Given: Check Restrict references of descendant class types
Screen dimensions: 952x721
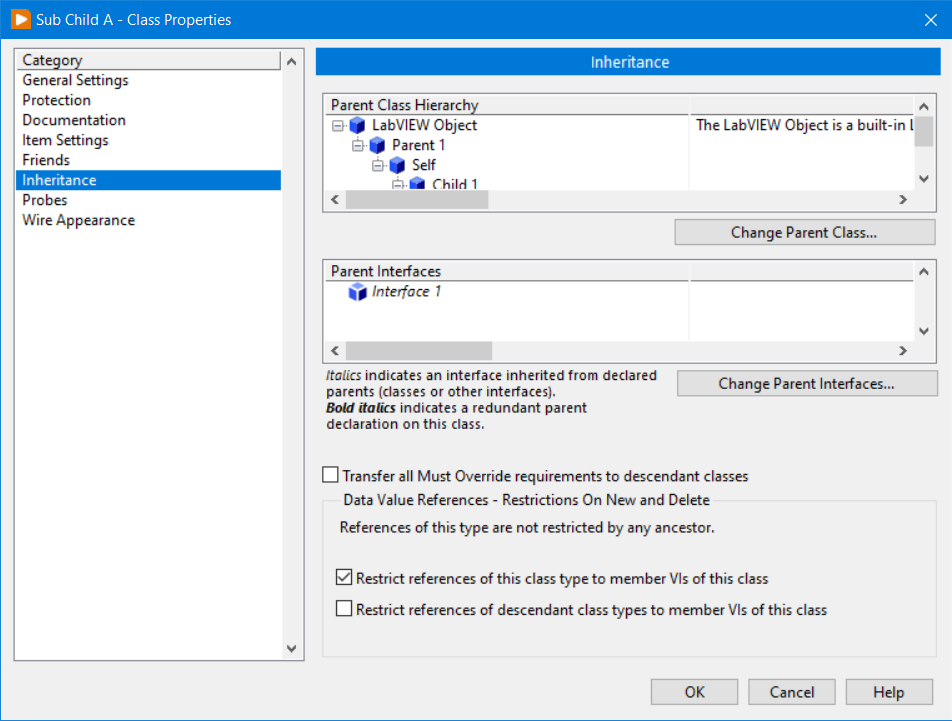Looking at the screenshot, I should (x=344, y=608).
